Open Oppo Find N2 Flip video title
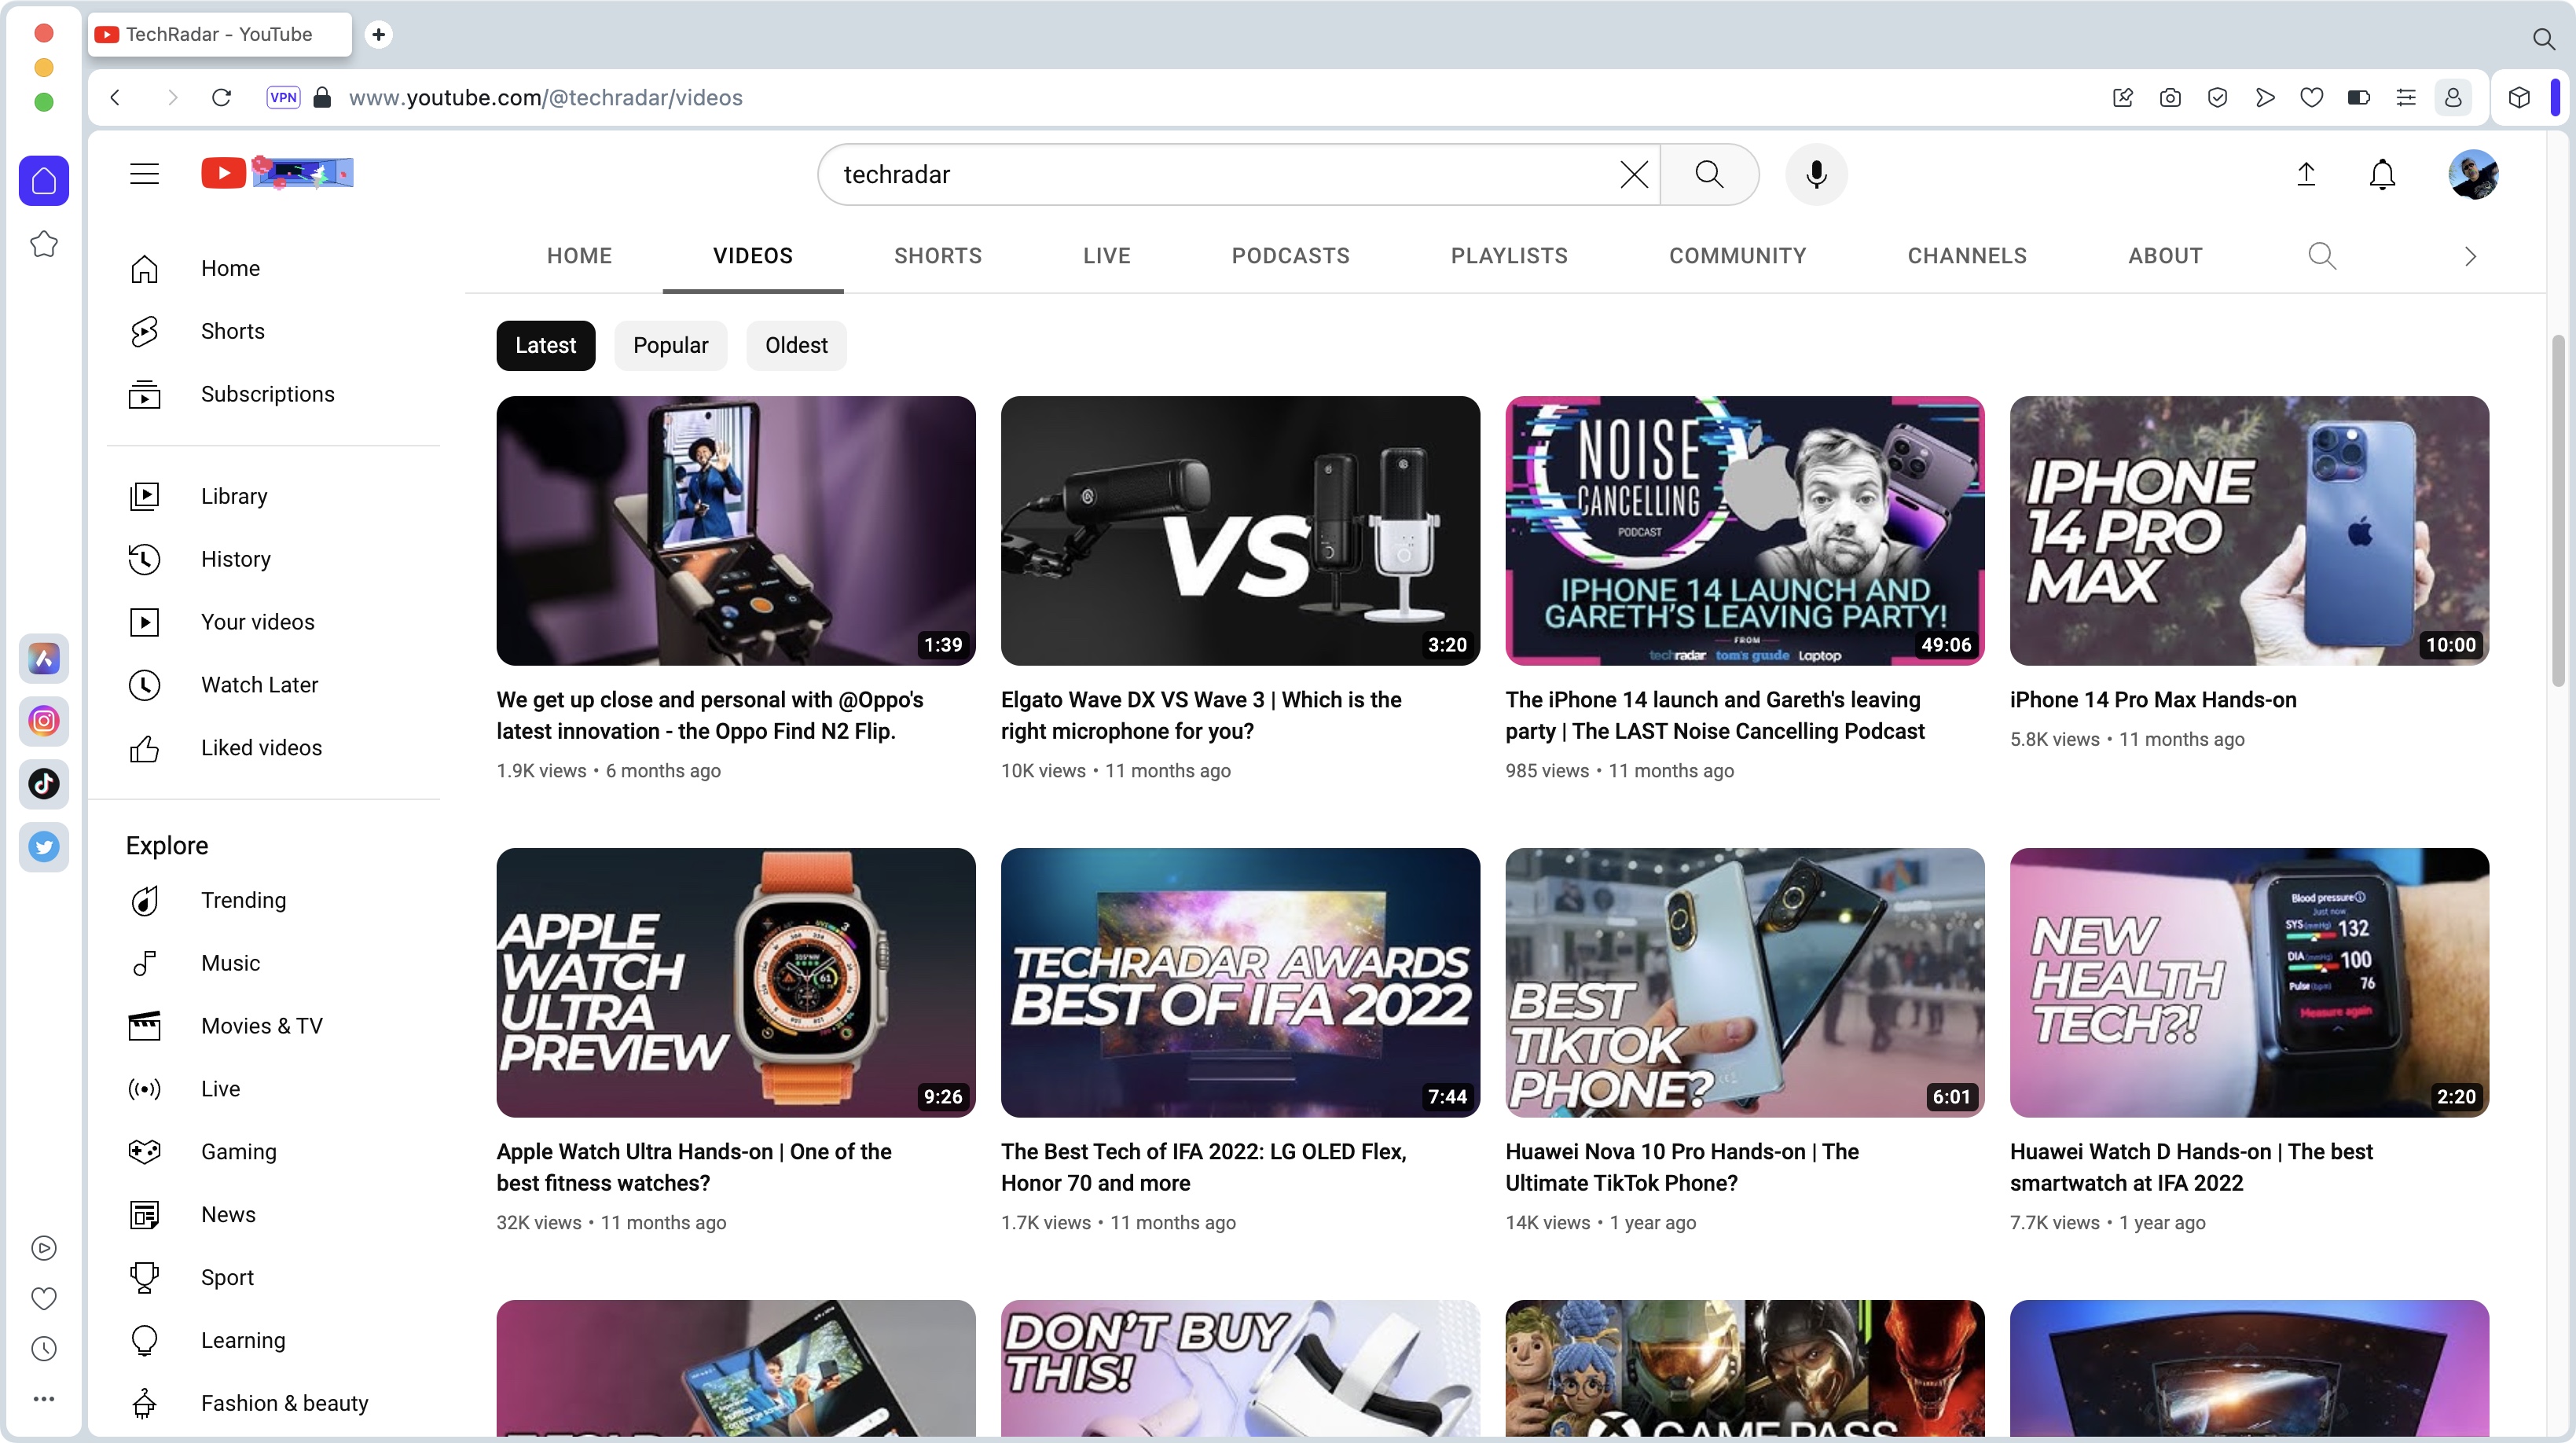Image resolution: width=2576 pixels, height=1443 pixels. (710, 716)
